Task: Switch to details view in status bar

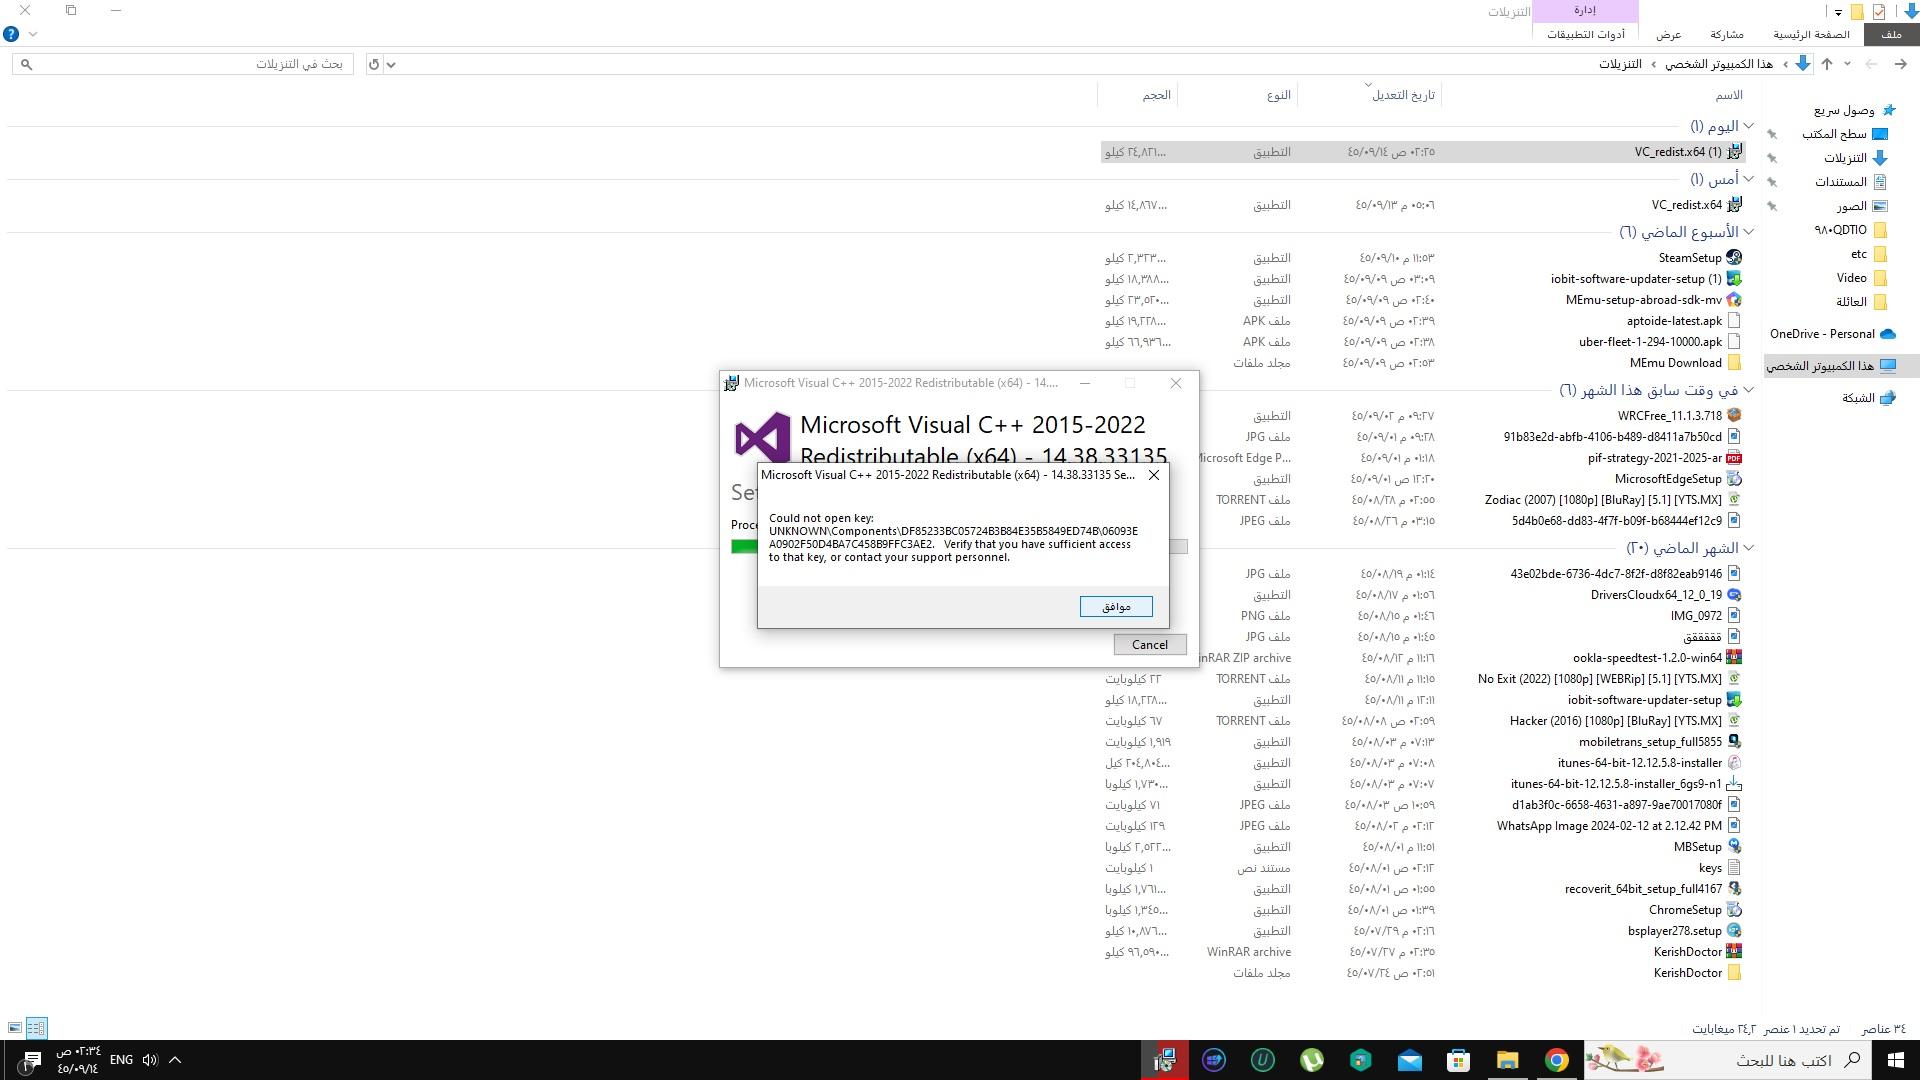Action: pyautogui.click(x=36, y=1028)
